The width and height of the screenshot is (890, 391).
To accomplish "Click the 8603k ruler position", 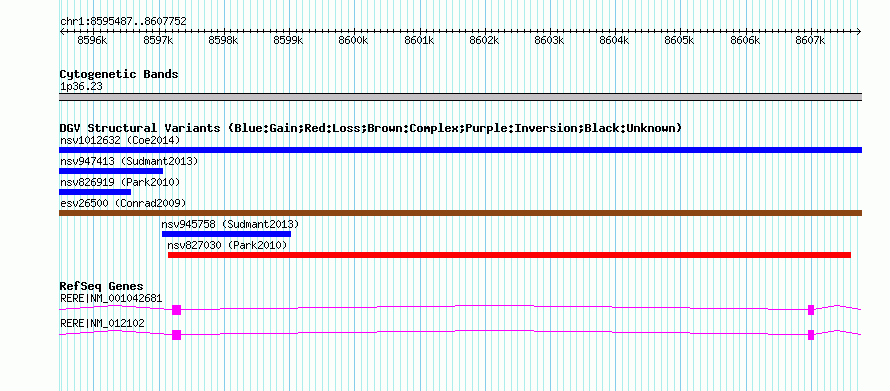I will (549, 40).
